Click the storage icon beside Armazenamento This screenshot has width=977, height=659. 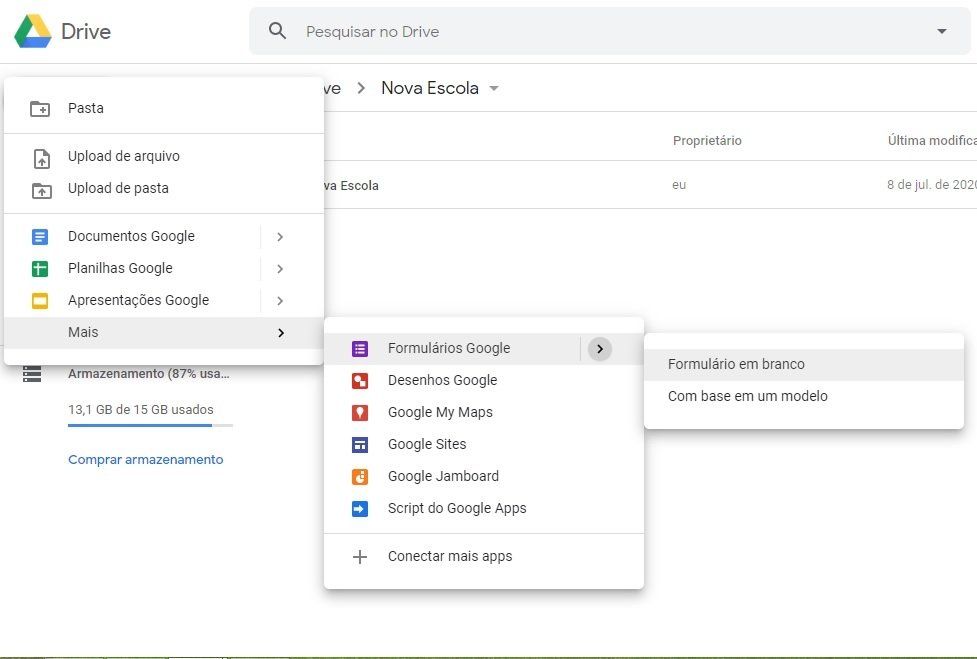[32, 374]
